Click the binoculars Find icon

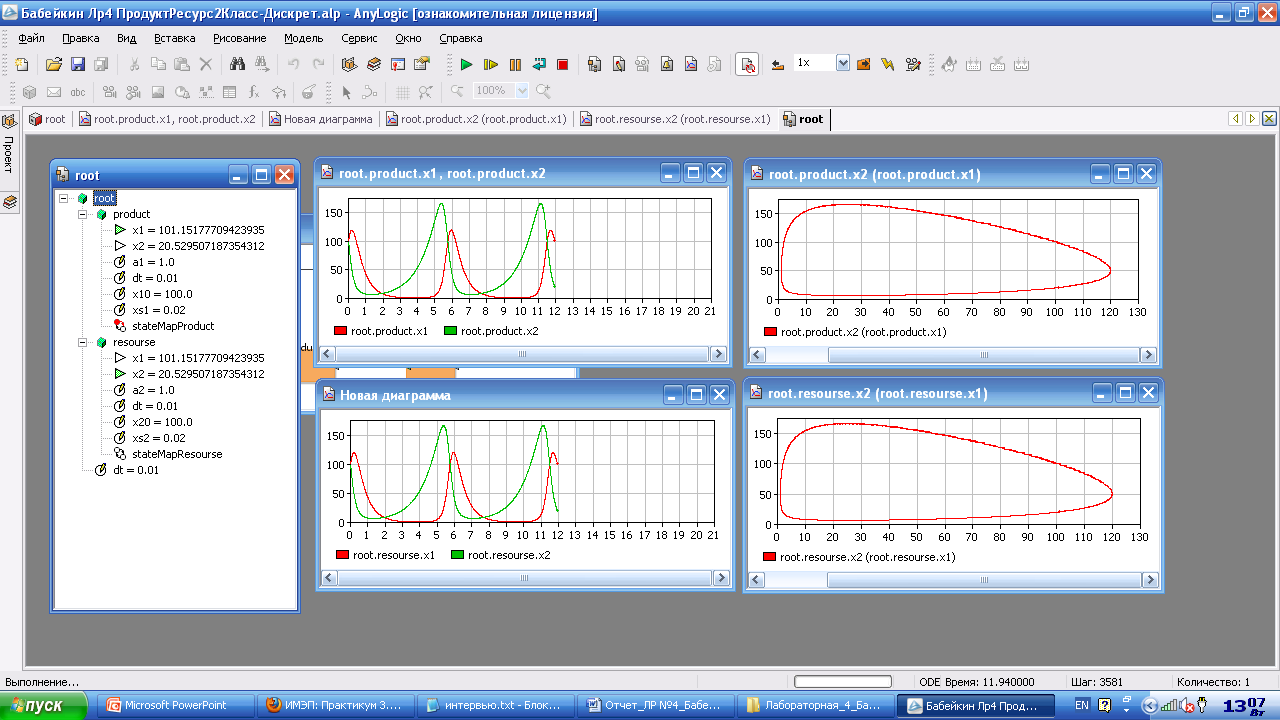click(238, 64)
